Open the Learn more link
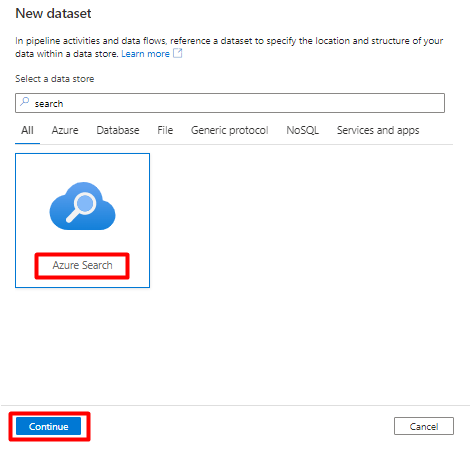The height and width of the screenshot is (459, 470). pyautogui.click(x=145, y=54)
